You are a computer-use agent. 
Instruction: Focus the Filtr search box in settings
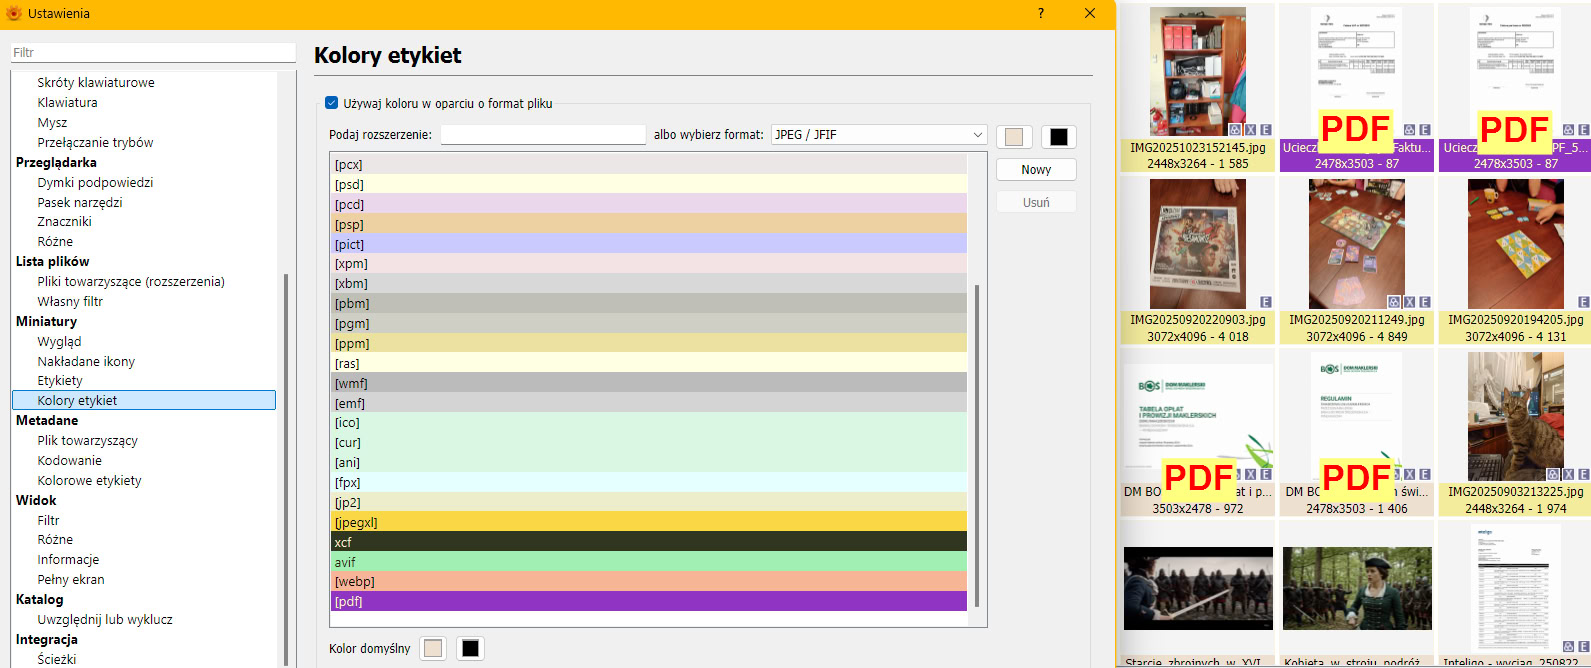pyautogui.click(x=153, y=52)
